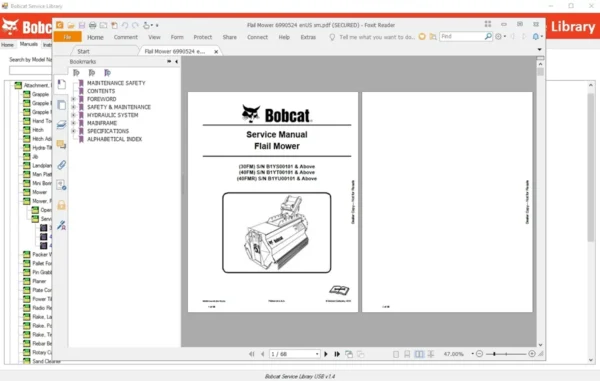
Task: Collapse the Bookmarks panel arrow
Action: coord(176,62)
